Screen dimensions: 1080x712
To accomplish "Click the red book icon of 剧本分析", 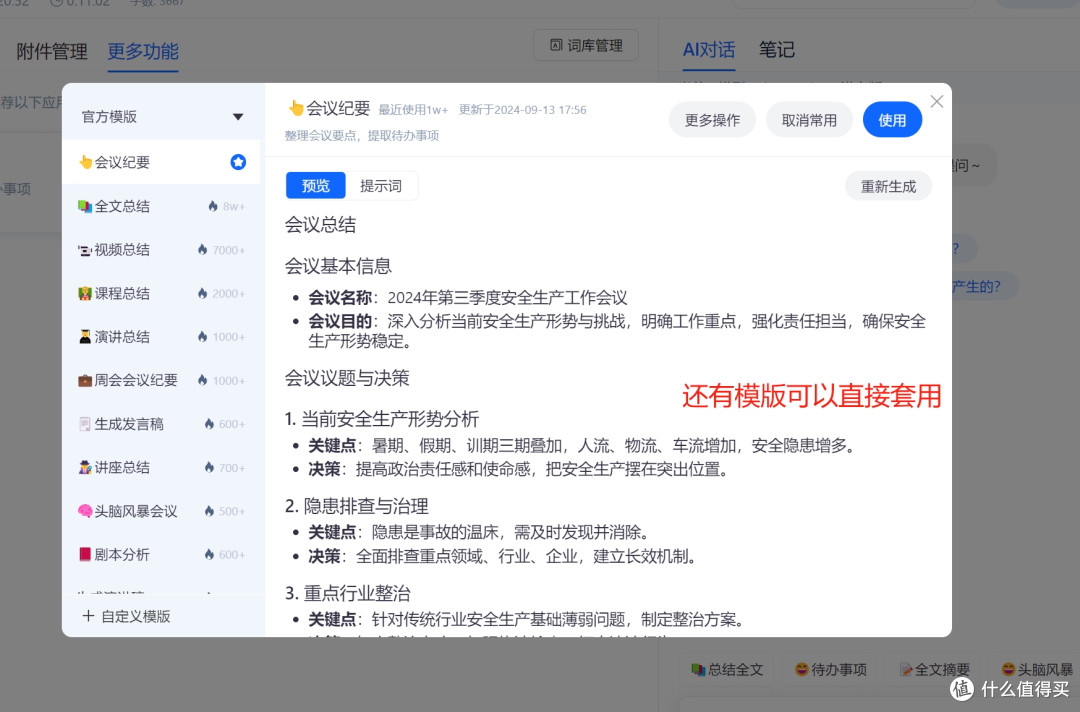I will 85,554.
